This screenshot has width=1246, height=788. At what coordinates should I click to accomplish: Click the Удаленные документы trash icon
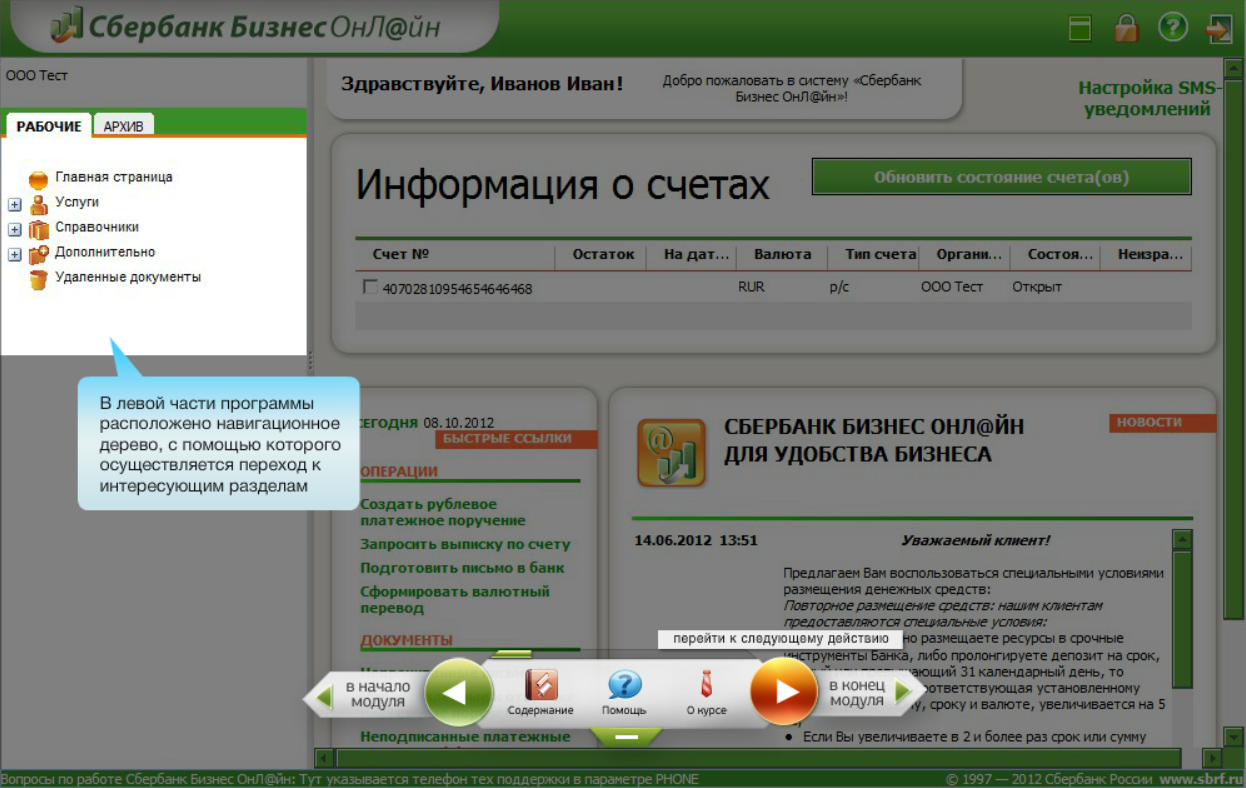tap(38, 279)
